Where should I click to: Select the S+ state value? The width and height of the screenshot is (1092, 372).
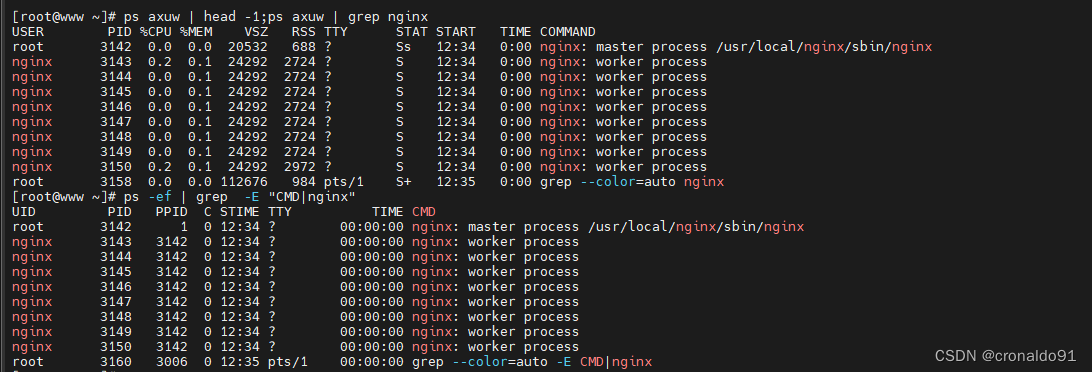pos(404,182)
